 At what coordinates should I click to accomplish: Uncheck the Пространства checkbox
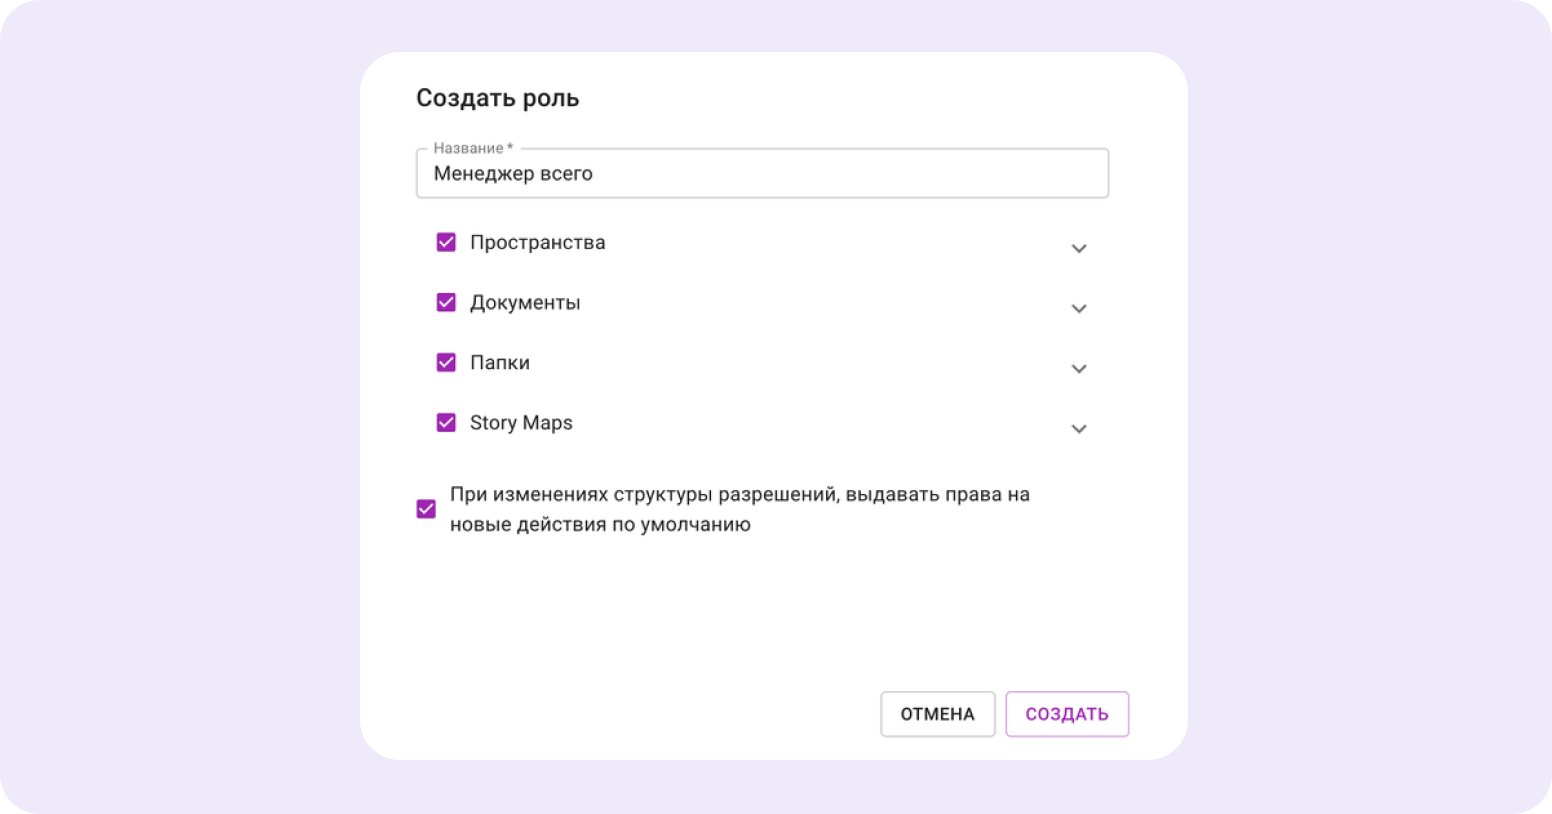446,242
